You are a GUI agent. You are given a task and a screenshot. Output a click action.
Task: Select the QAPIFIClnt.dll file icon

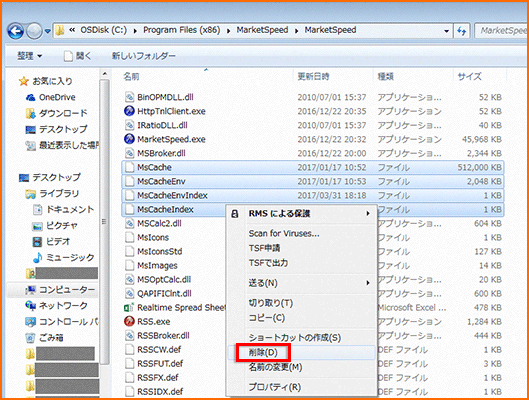click(x=129, y=293)
